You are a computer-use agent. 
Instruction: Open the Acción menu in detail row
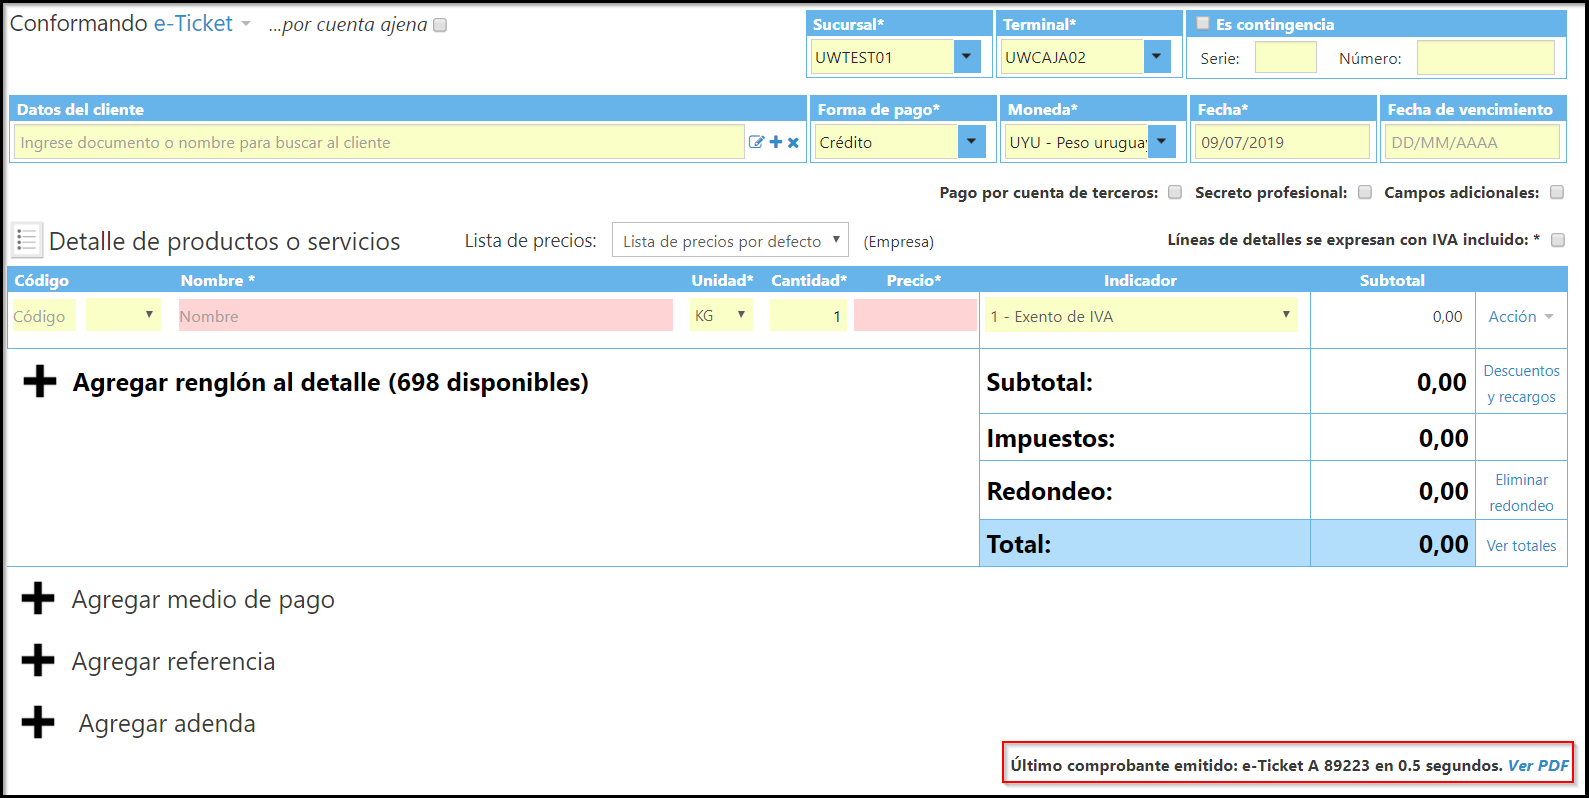click(x=1520, y=316)
